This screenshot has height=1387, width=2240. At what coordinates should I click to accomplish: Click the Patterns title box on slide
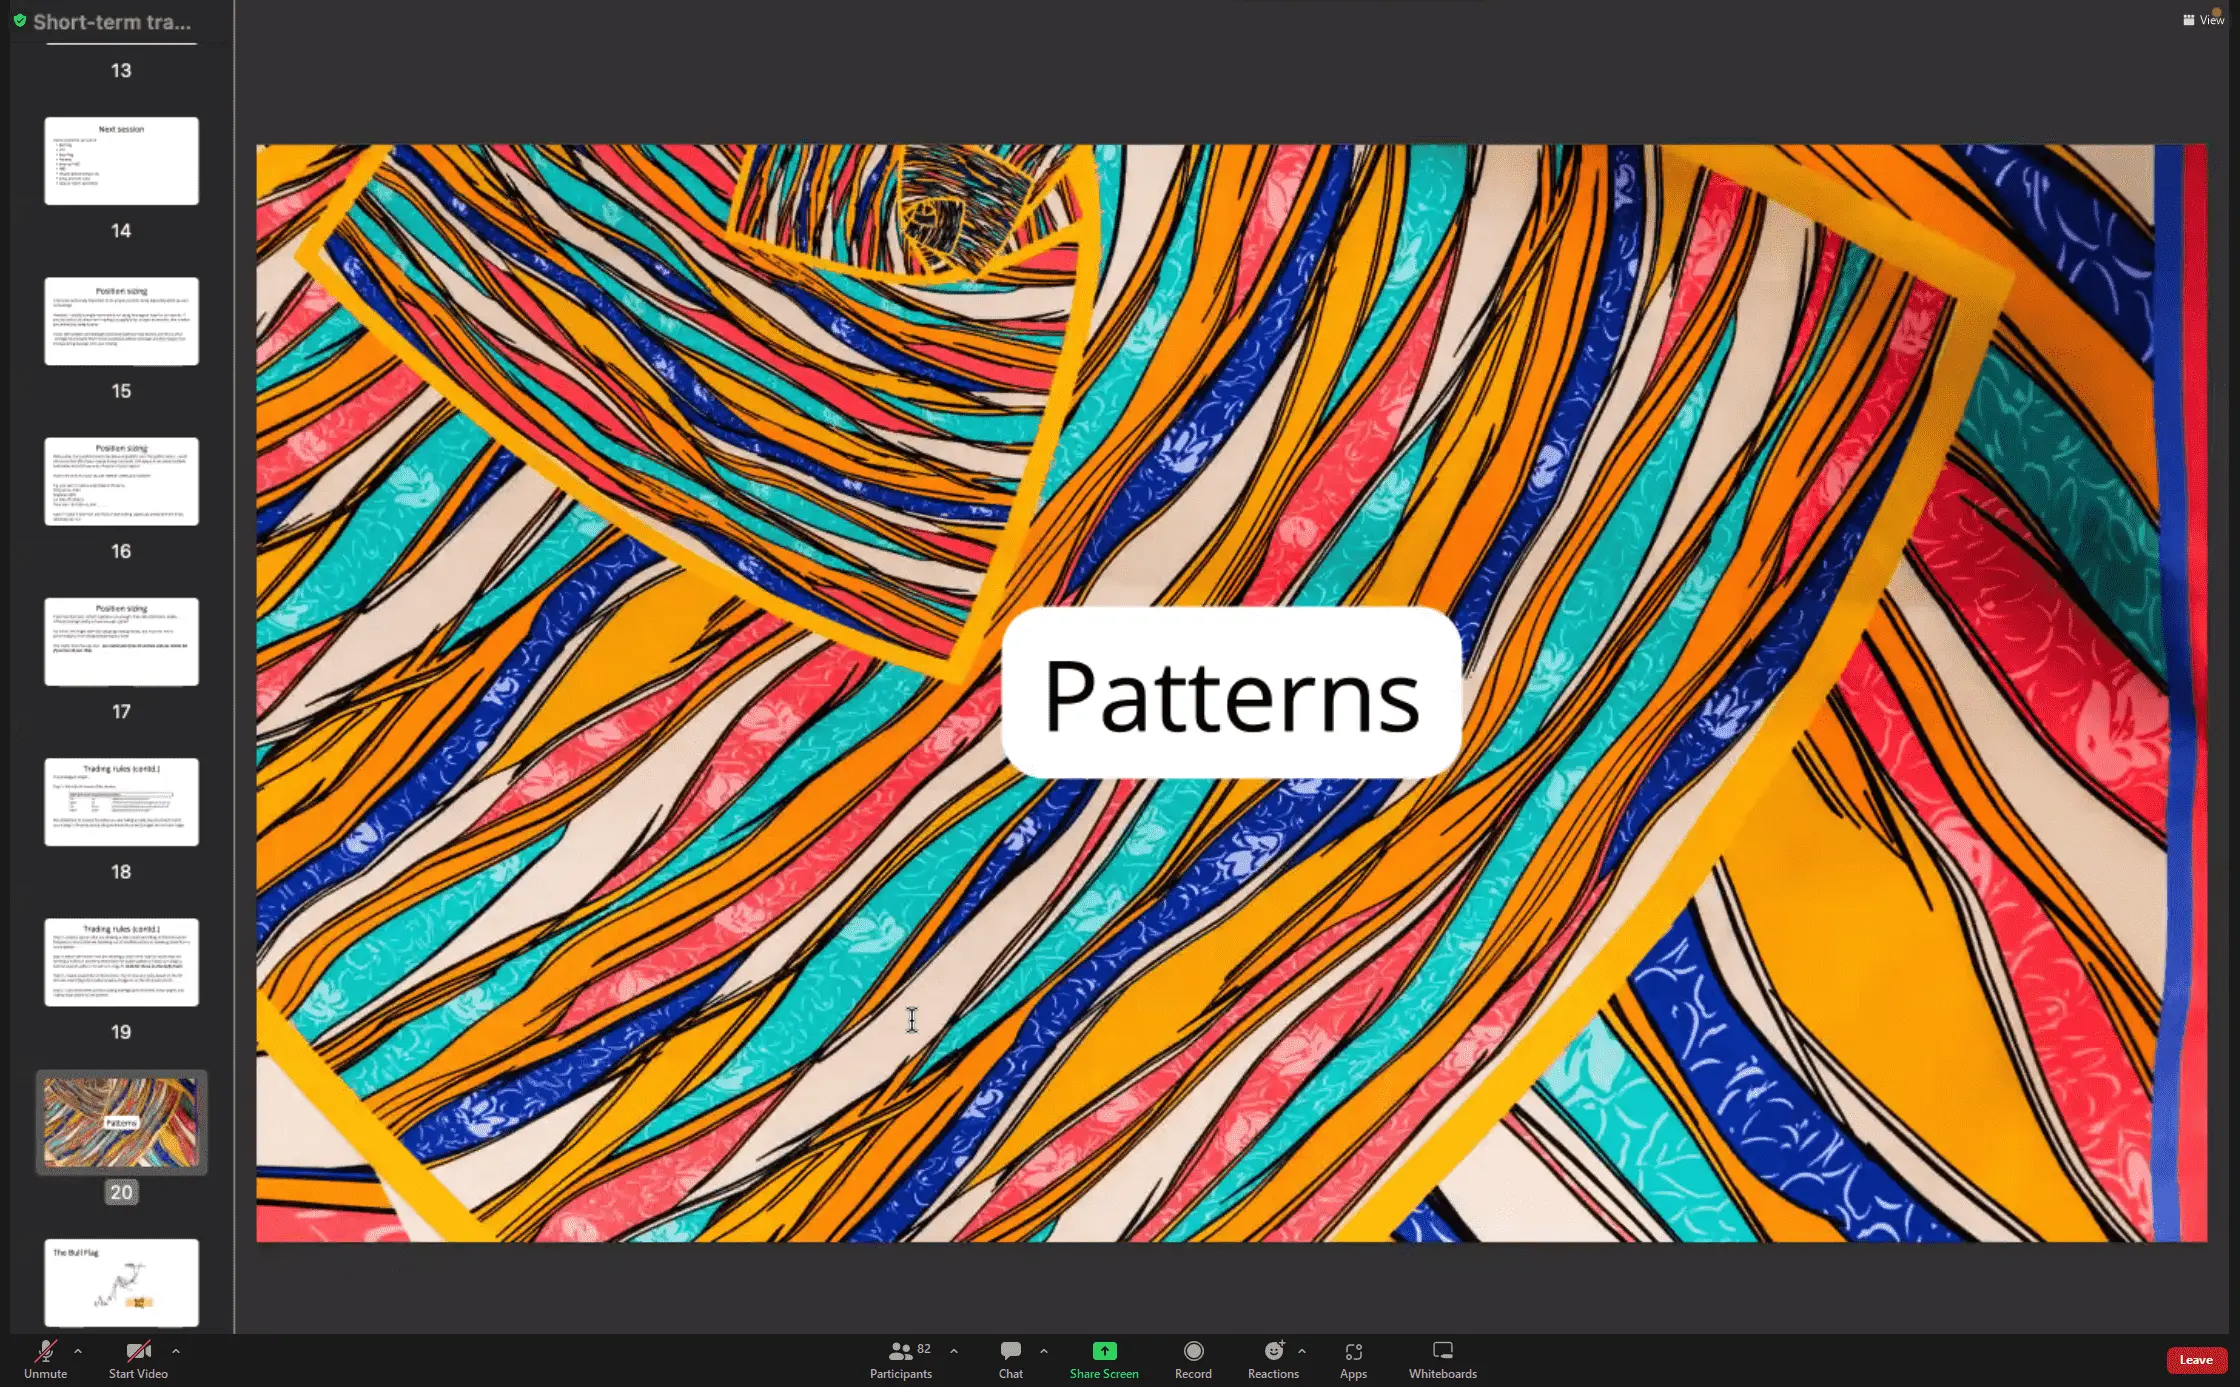tap(1231, 693)
